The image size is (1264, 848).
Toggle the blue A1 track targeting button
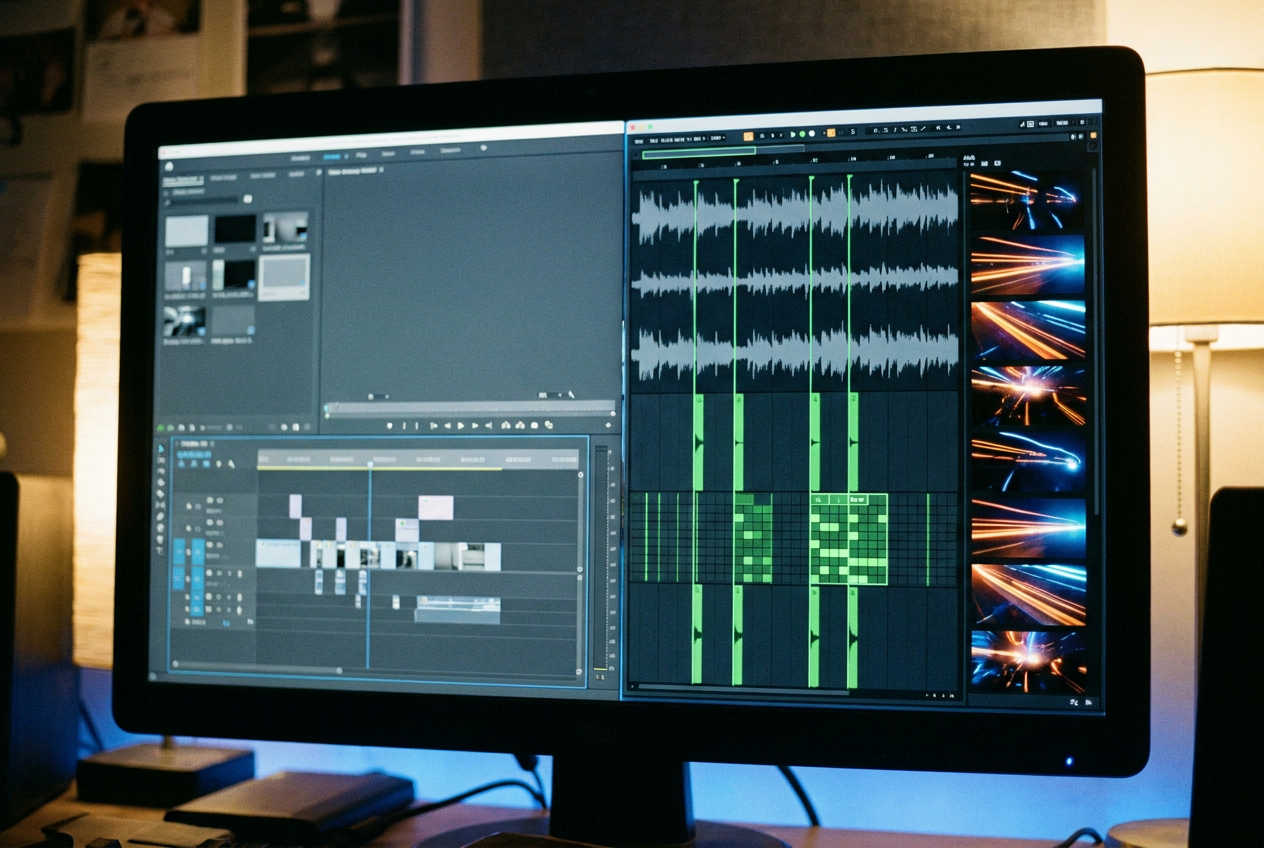tap(198, 577)
